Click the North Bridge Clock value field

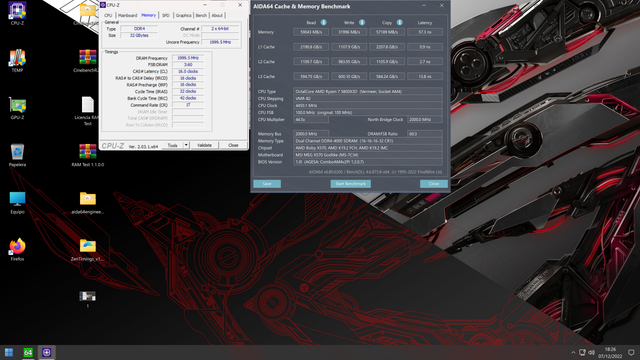coord(425,120)
